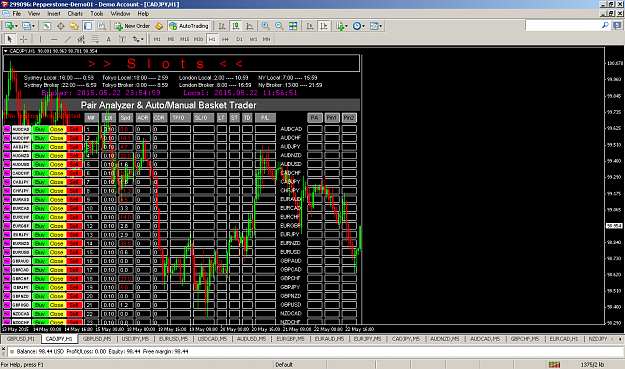625x369 pixels.
Task: Open the Insert menu
Action: (x=54, y=14)
